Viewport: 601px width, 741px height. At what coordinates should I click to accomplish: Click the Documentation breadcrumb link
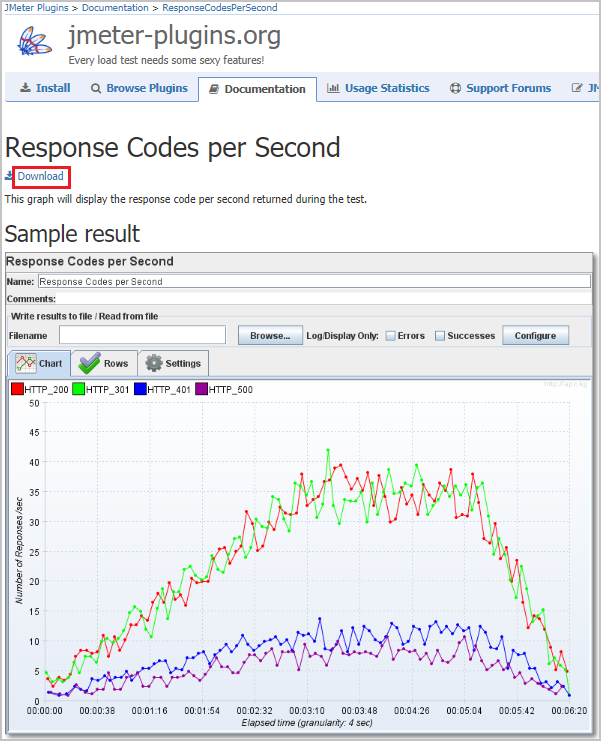click(115, 8)
